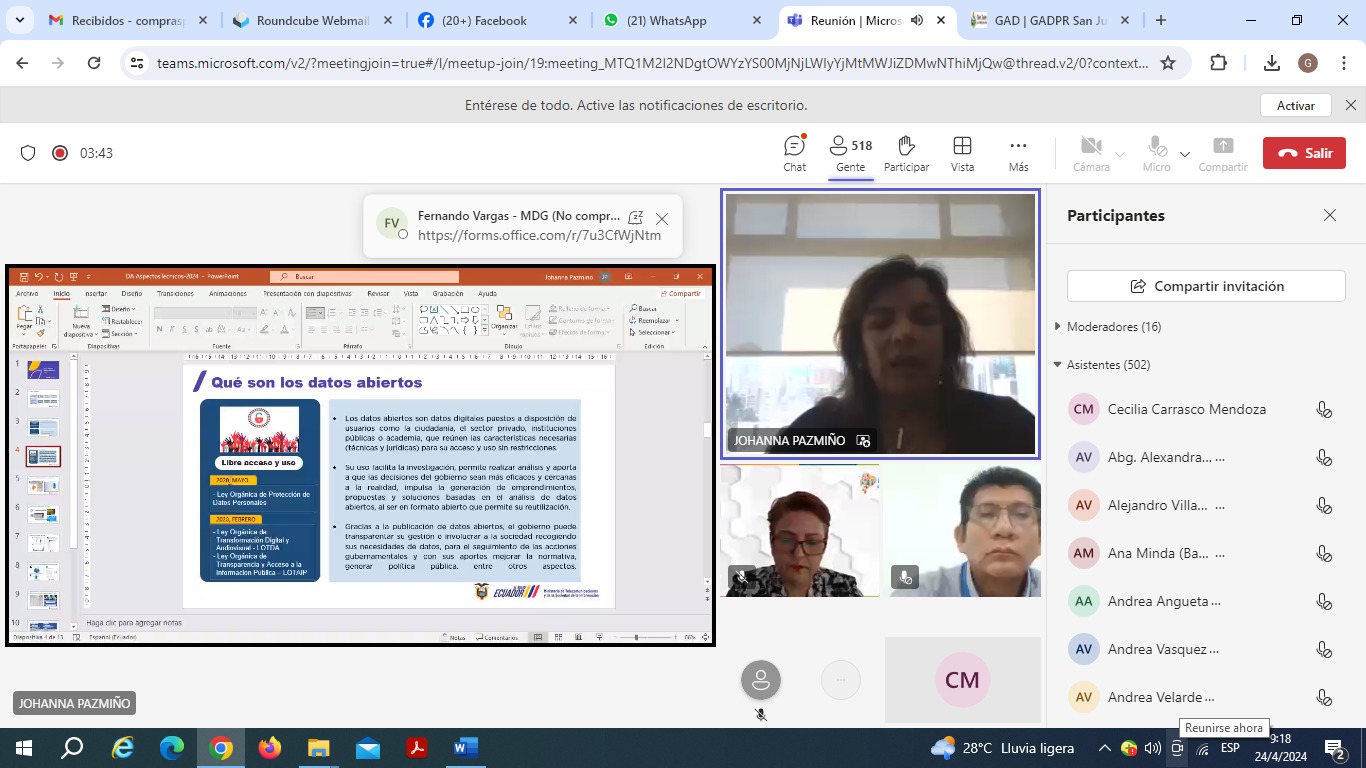Toggle Cecilia Carrasco Mendoza's microphone icon
The image size is (1366, 768).
tap(1324, 409)
